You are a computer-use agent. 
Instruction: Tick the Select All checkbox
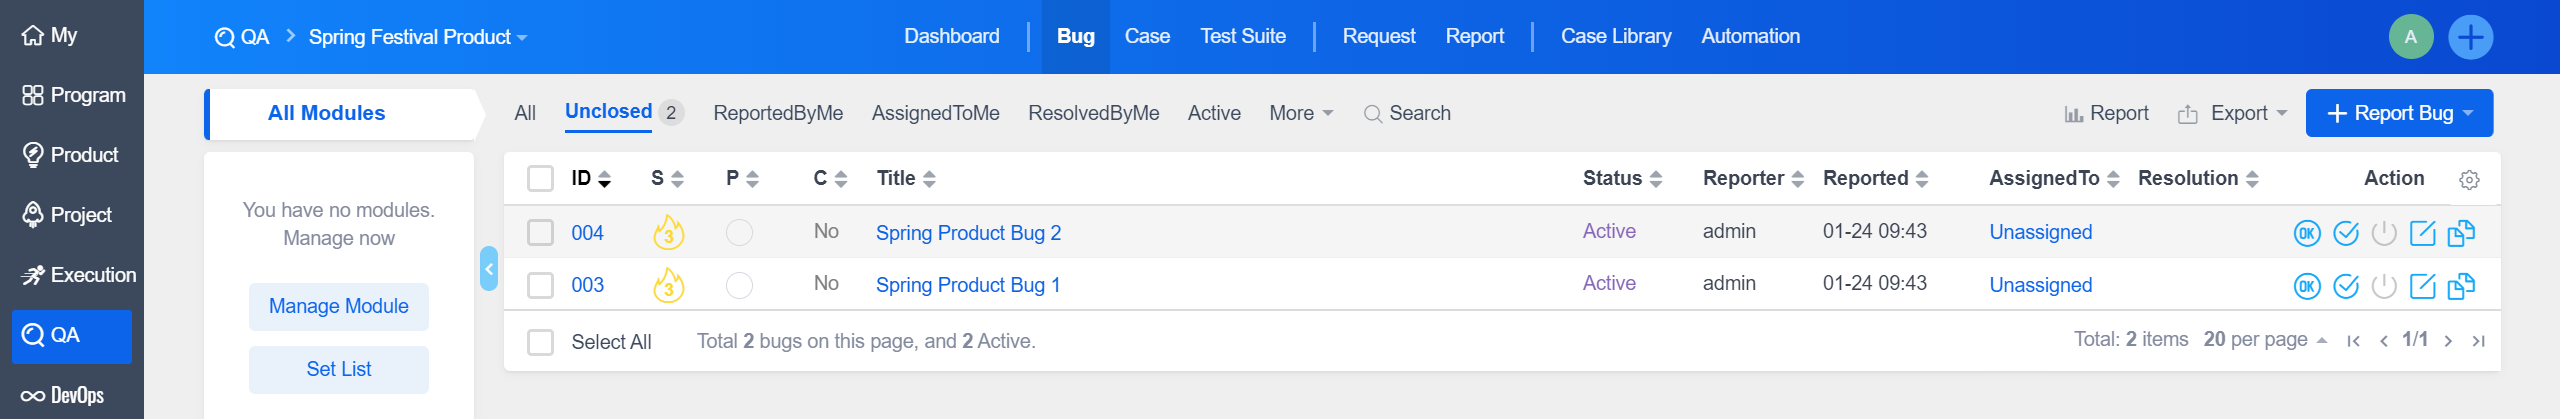coord(540,342)
